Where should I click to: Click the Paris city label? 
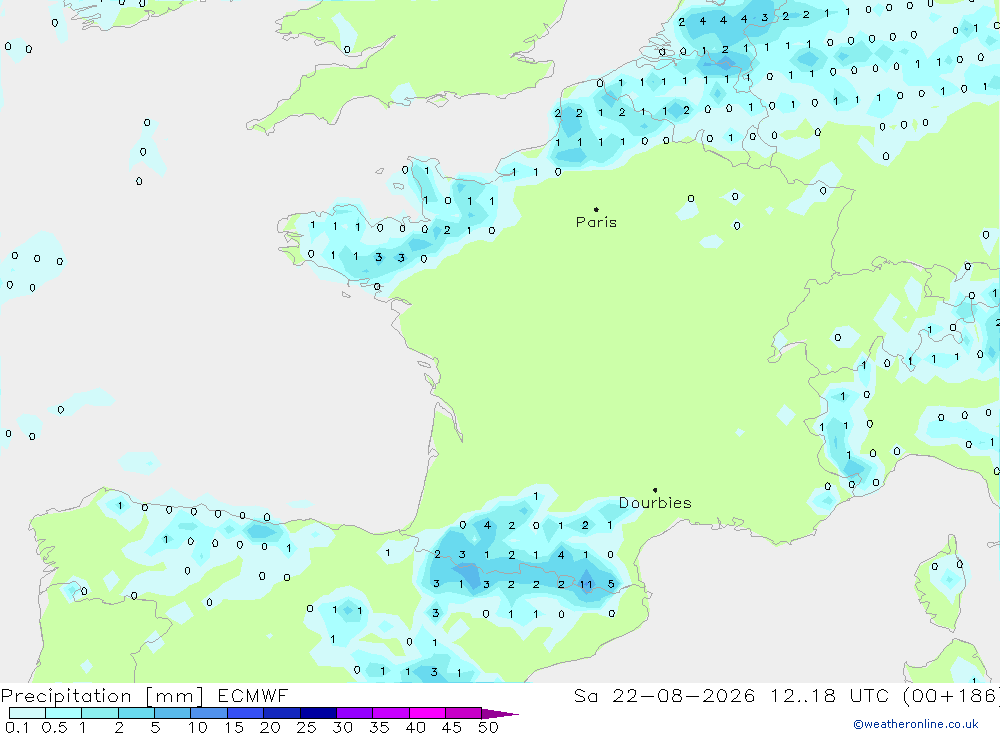click(596, 223)
